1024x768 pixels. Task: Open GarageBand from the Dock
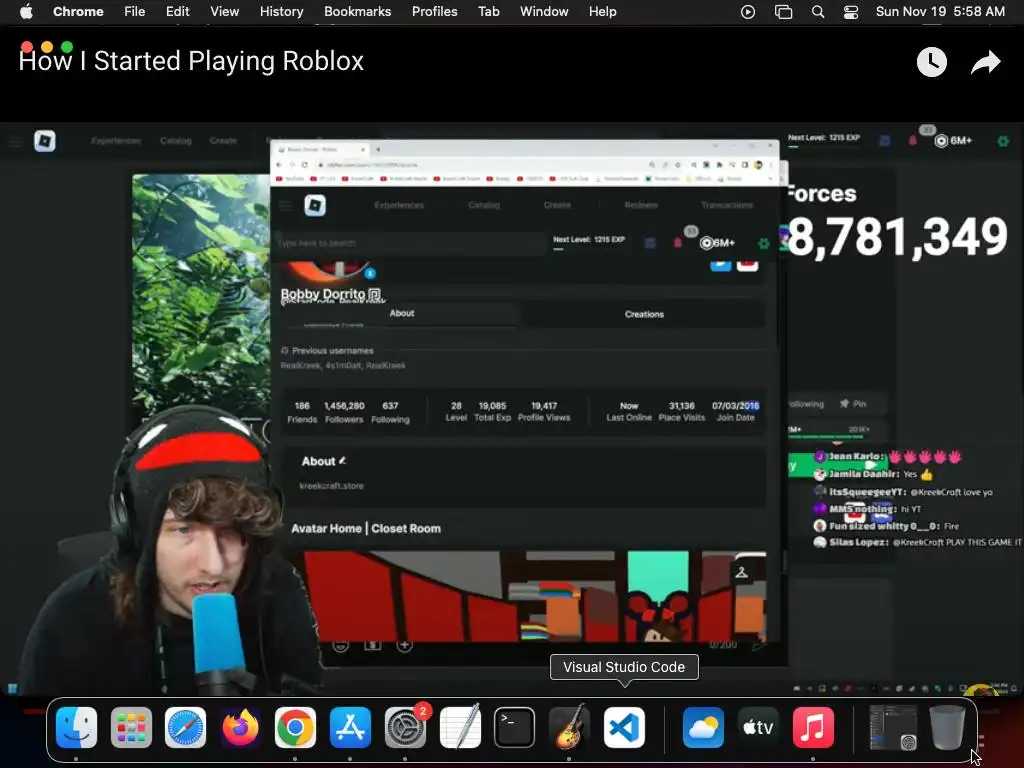point(569,727)
